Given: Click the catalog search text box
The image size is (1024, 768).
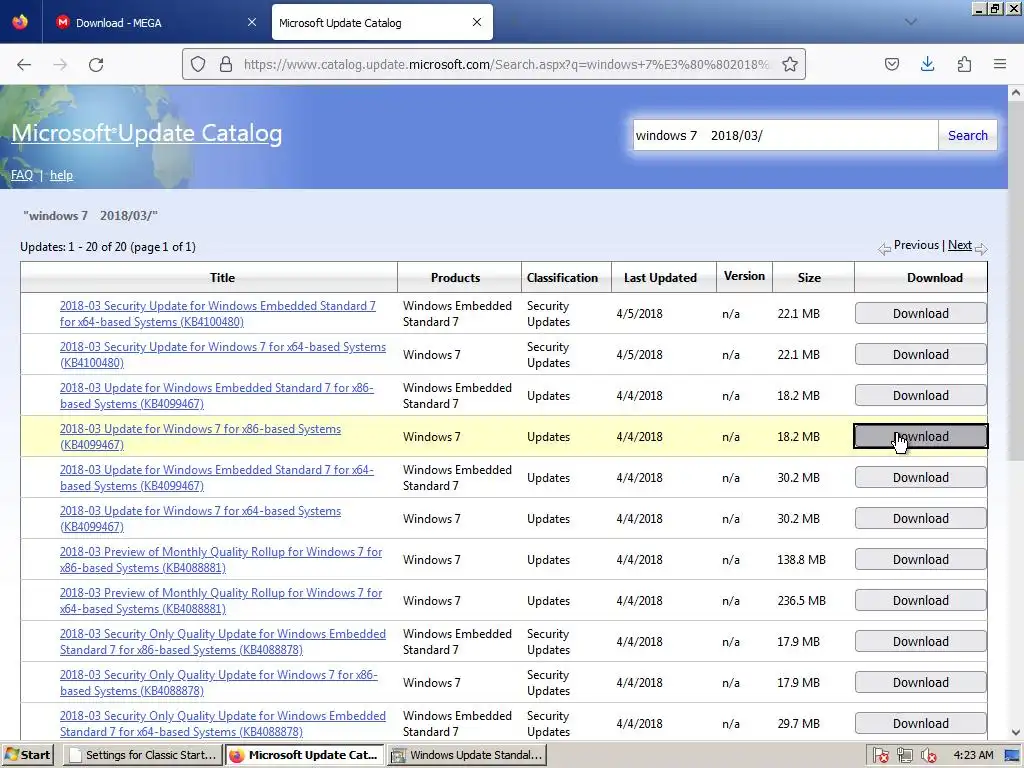Looking at the screenshot, I should coord(786,135).
